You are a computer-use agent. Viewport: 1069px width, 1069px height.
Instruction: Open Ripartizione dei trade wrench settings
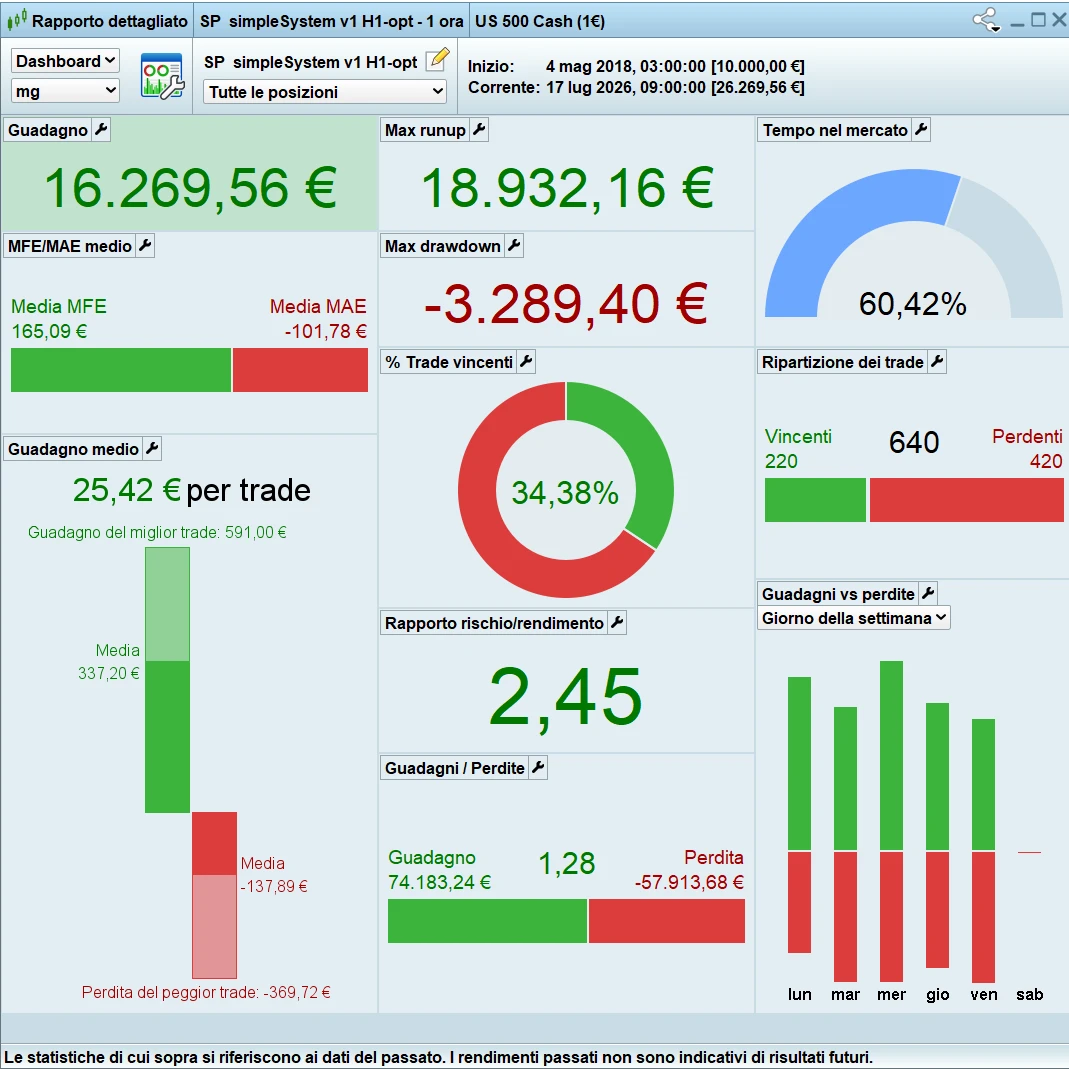tap(937, 361)
